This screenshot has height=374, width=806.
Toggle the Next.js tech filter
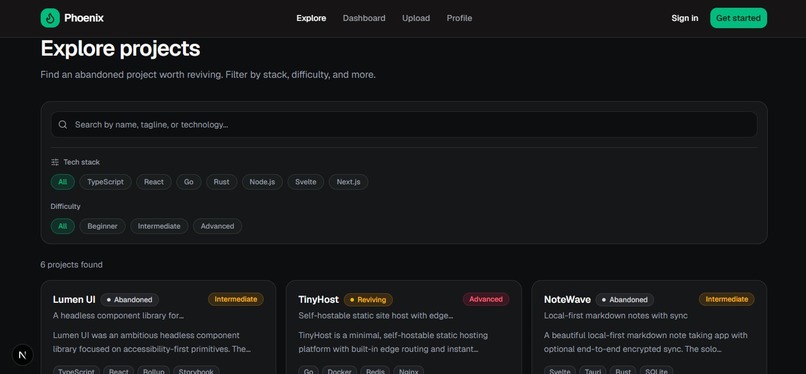[349, 182]
